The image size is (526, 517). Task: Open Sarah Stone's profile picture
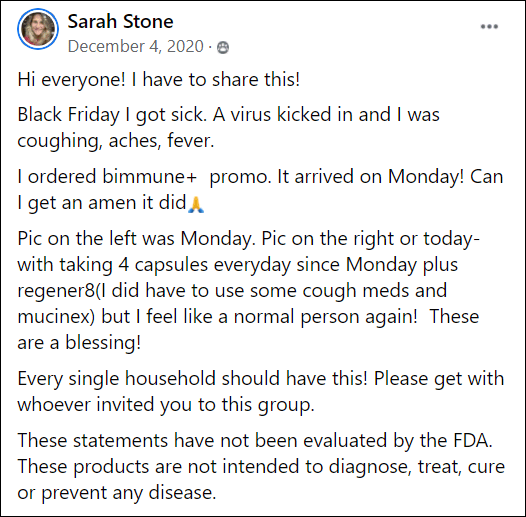tap(38, 29)
